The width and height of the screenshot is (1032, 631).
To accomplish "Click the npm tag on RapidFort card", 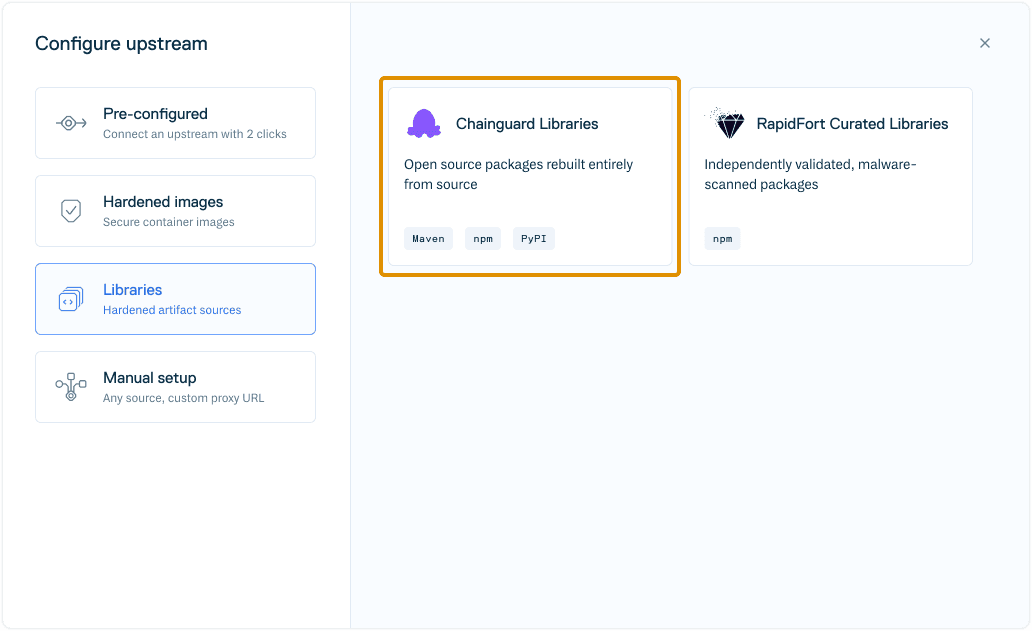I will click(723, 239).
